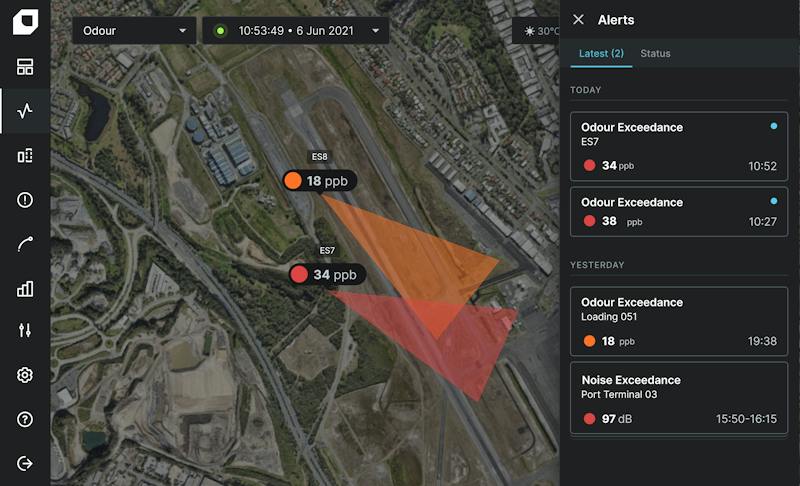Click the TODAY section heading
800x486 pixels.
586,90
